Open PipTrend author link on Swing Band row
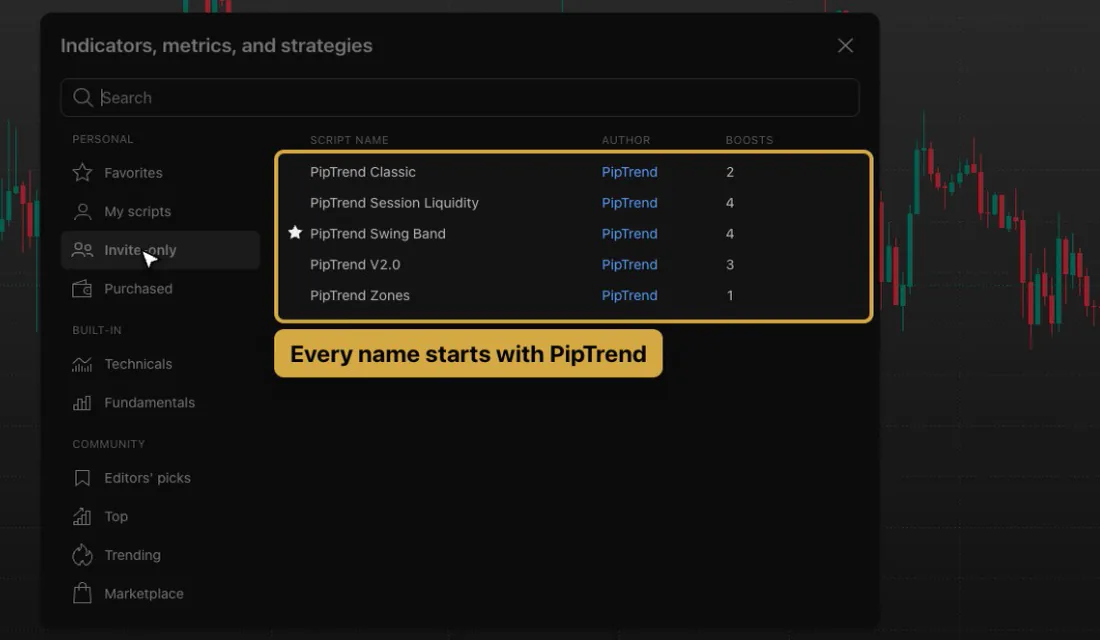This screenshot has width=1100, height=640. tap(629, 234)
